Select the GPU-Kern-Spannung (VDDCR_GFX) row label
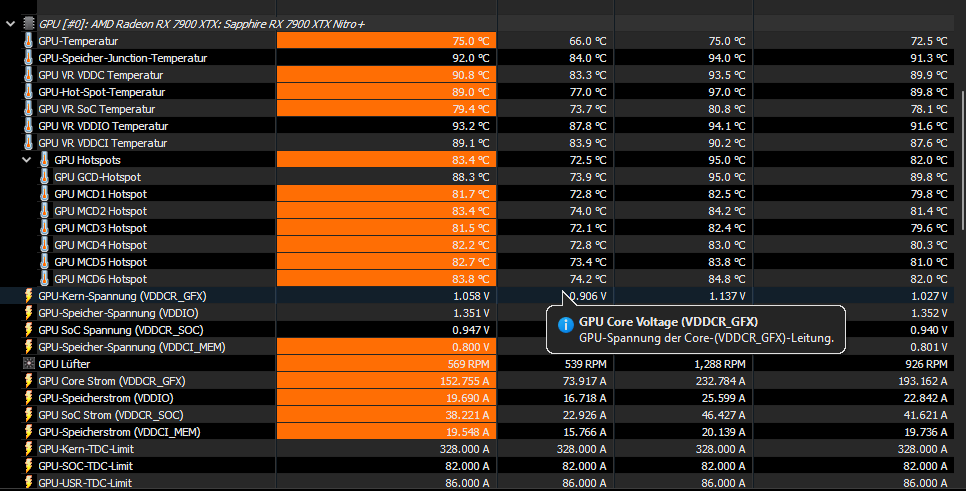 pyautogui.click(x=122, y=296)
